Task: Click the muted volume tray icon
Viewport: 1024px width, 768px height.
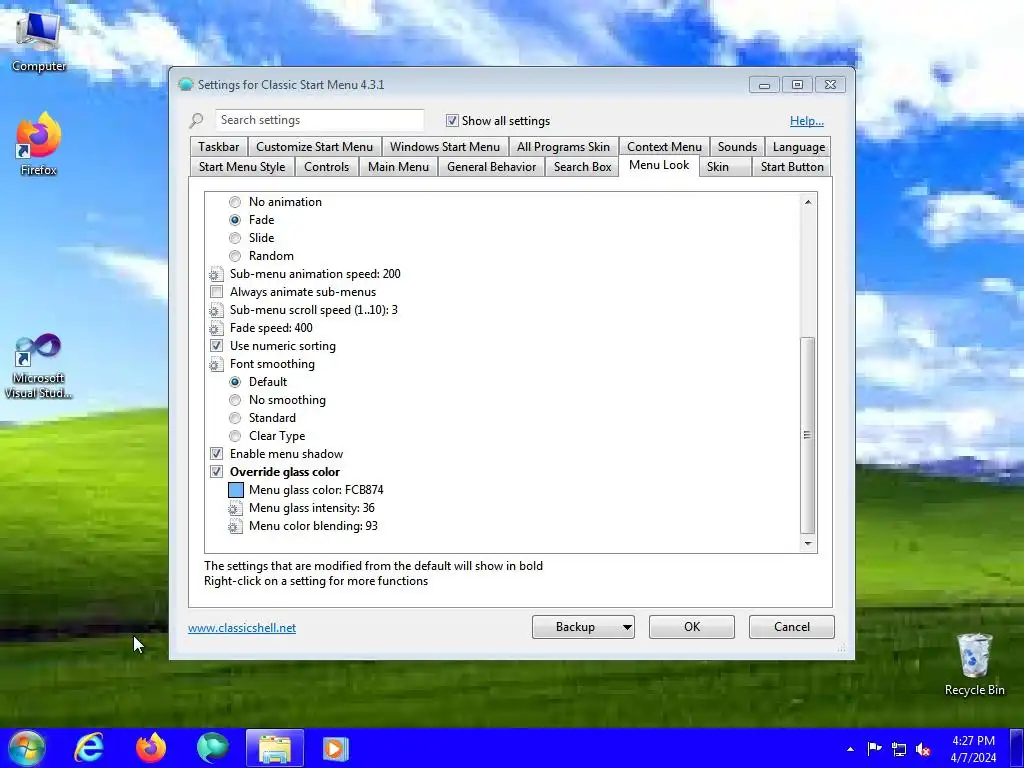Action: tap(923, 749)
